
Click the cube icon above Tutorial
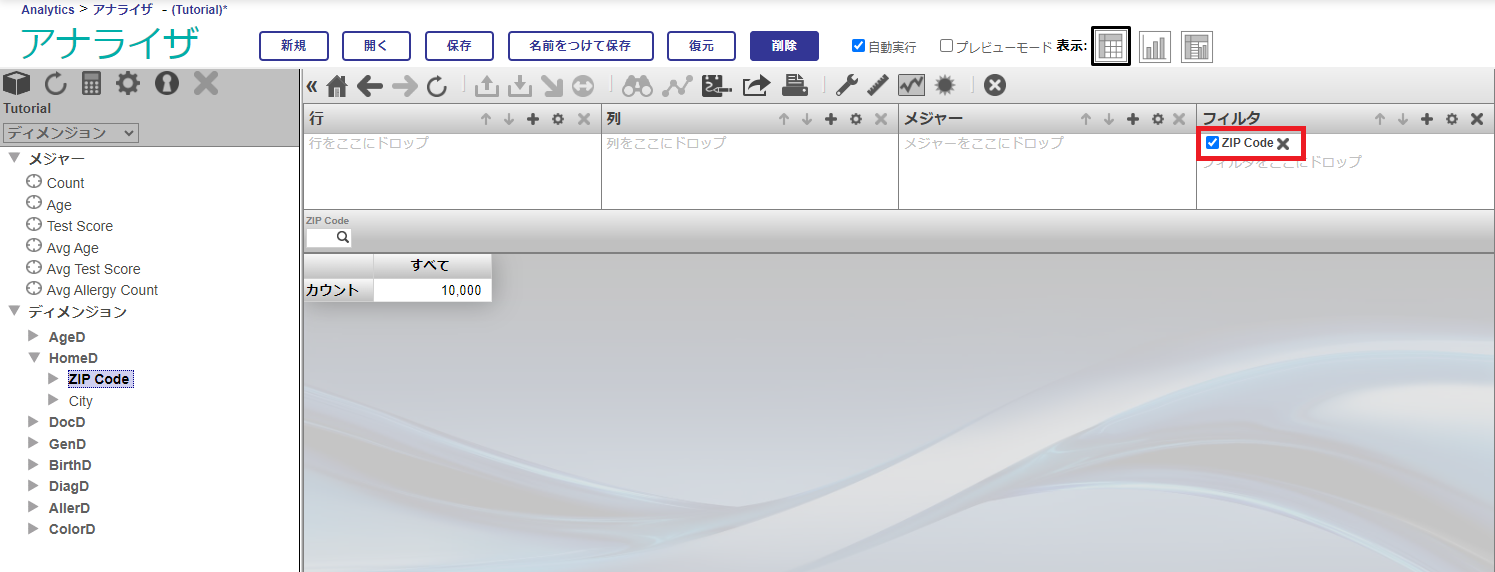pyautogui.click(x=17, y=83)
